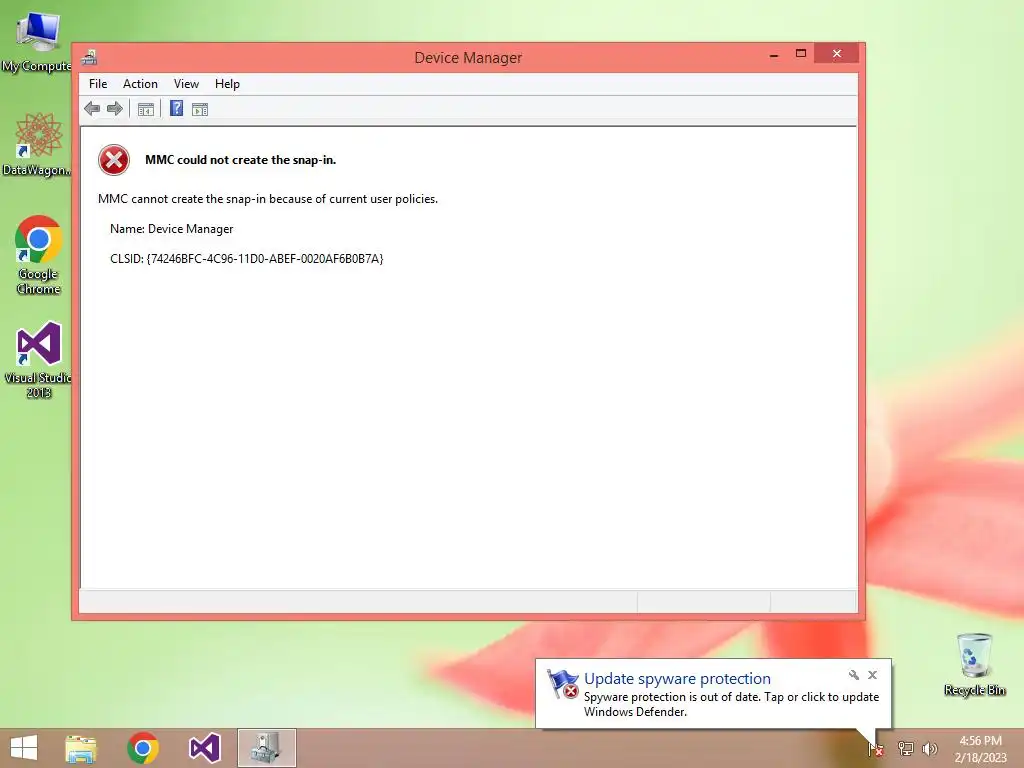1024x768 pixels.
Task: Click the Device Manager title bar icon
Action: [89, 57]
